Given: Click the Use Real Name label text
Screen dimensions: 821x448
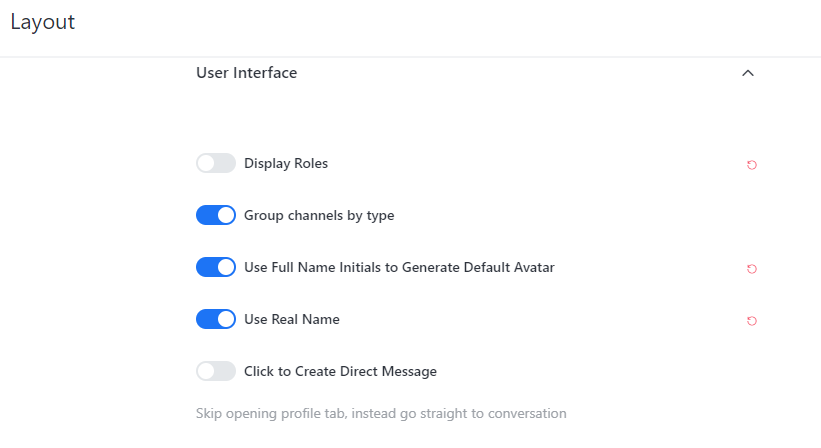Looking at the screenshot, I should pos(292,319).
